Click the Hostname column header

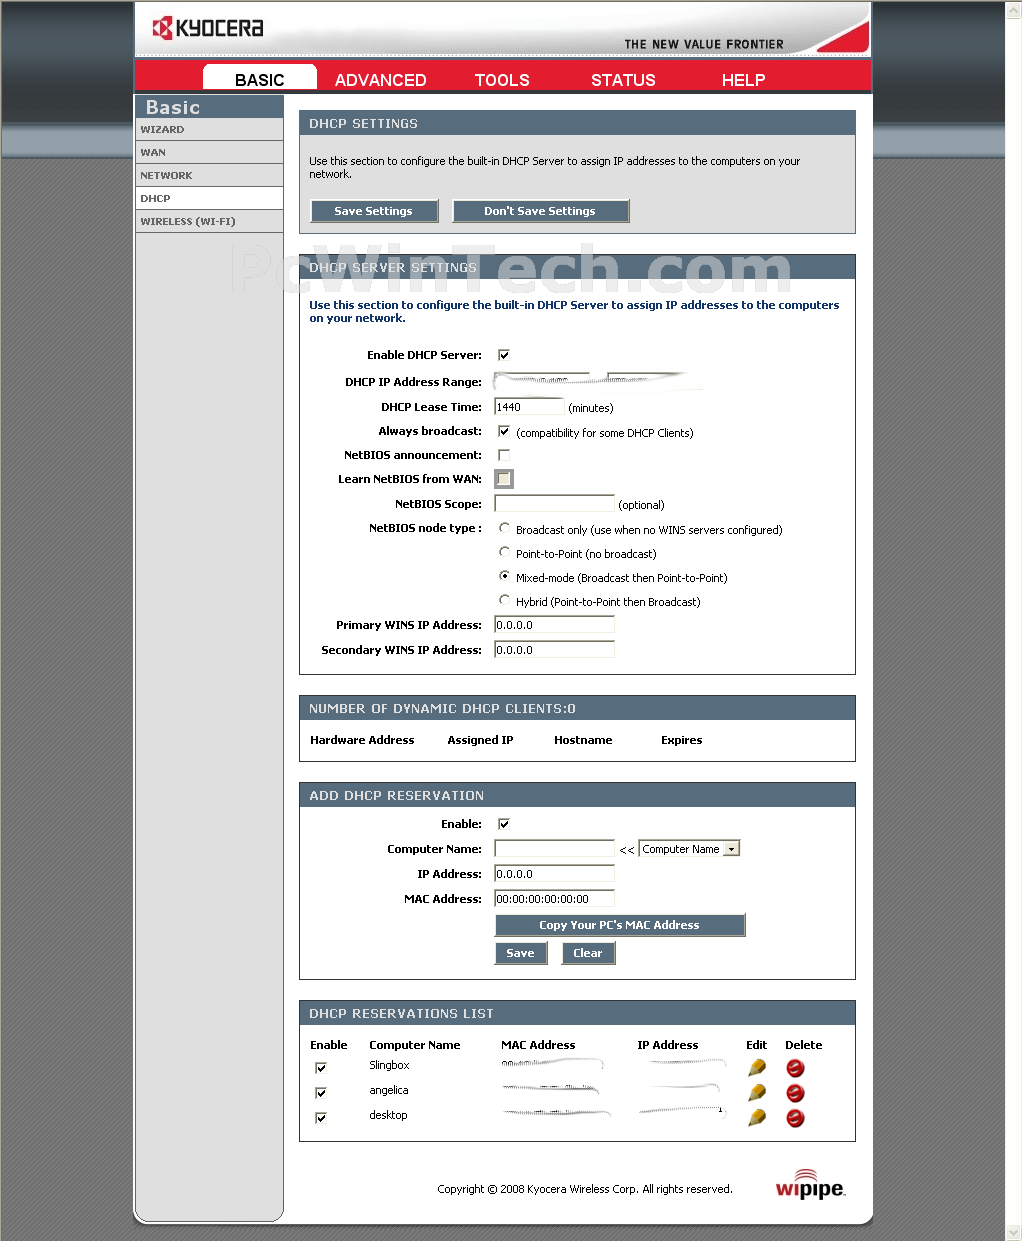point(583,740)
